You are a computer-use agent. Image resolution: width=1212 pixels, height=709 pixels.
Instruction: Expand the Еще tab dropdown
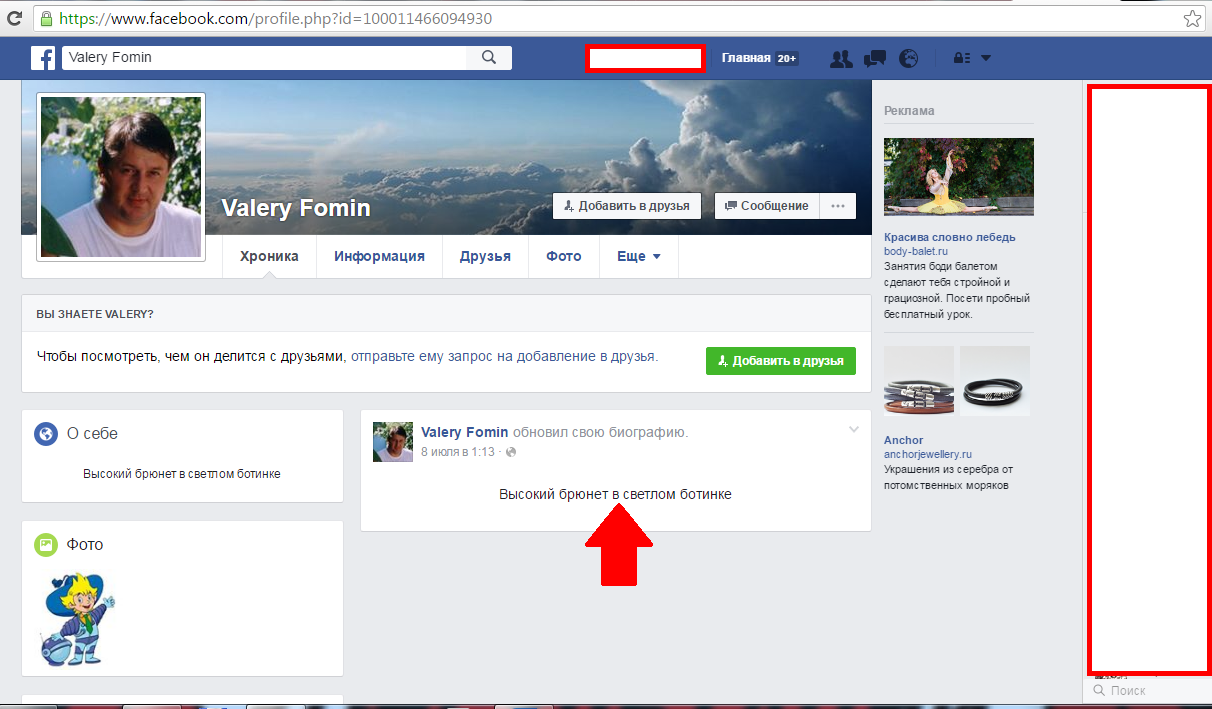[639, 256]
